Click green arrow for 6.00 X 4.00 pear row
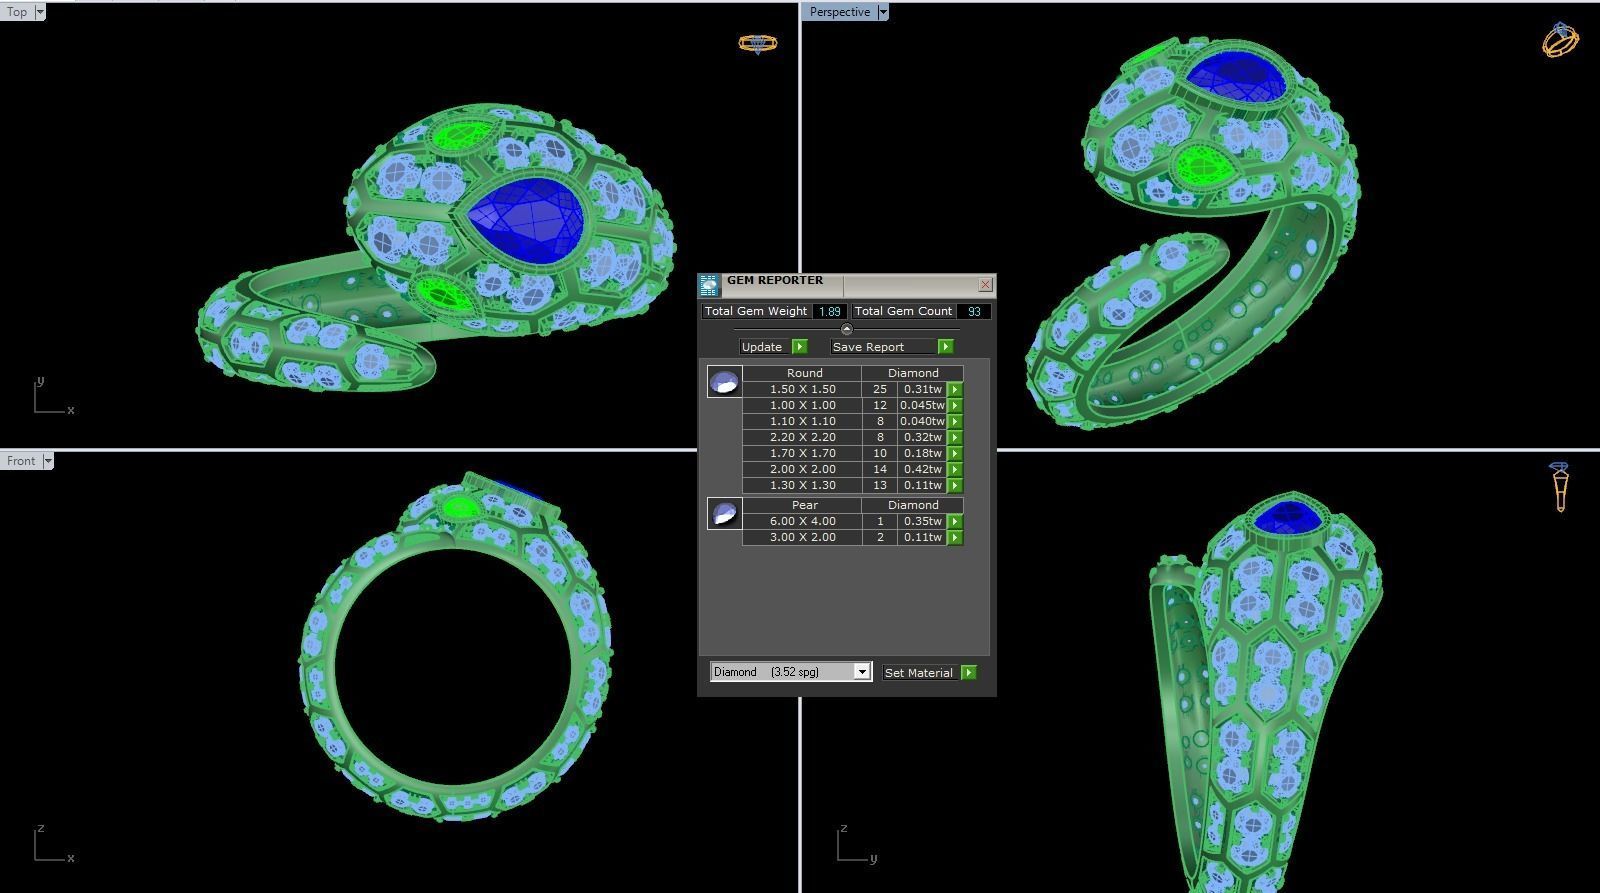Image resolution: width=1600 pixels, height=893 pixels. pos(955,521)
